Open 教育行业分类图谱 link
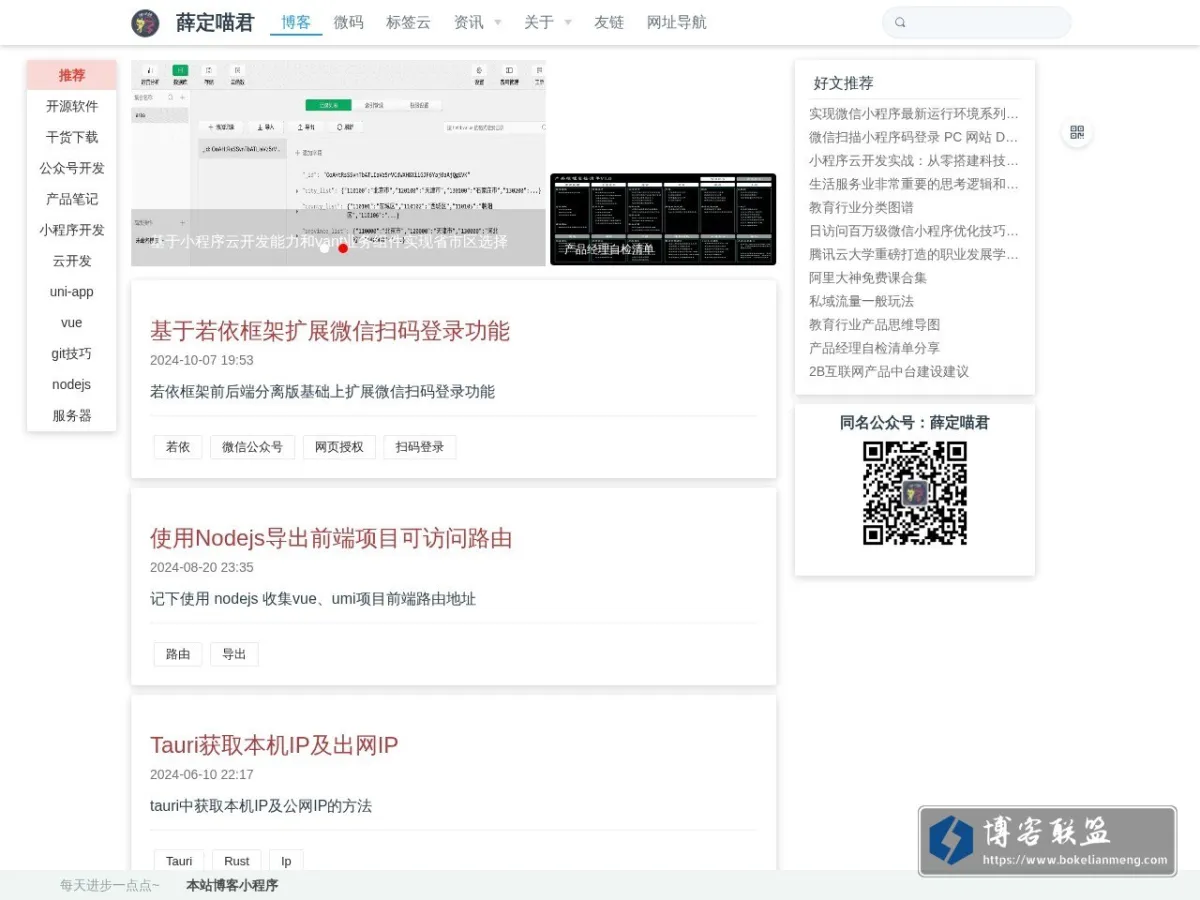Viewport: 1200px width, 900px height. coord(861,207)
